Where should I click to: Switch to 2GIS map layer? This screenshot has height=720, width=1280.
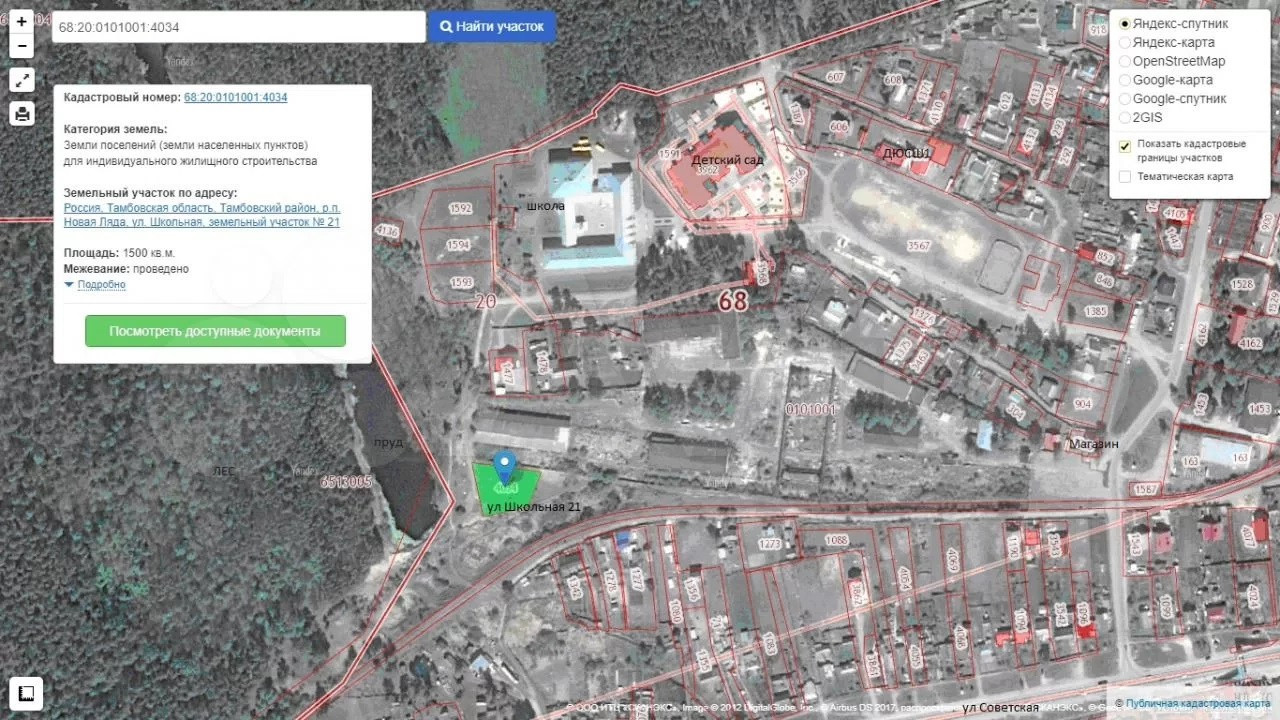[x=1125, y=117]
